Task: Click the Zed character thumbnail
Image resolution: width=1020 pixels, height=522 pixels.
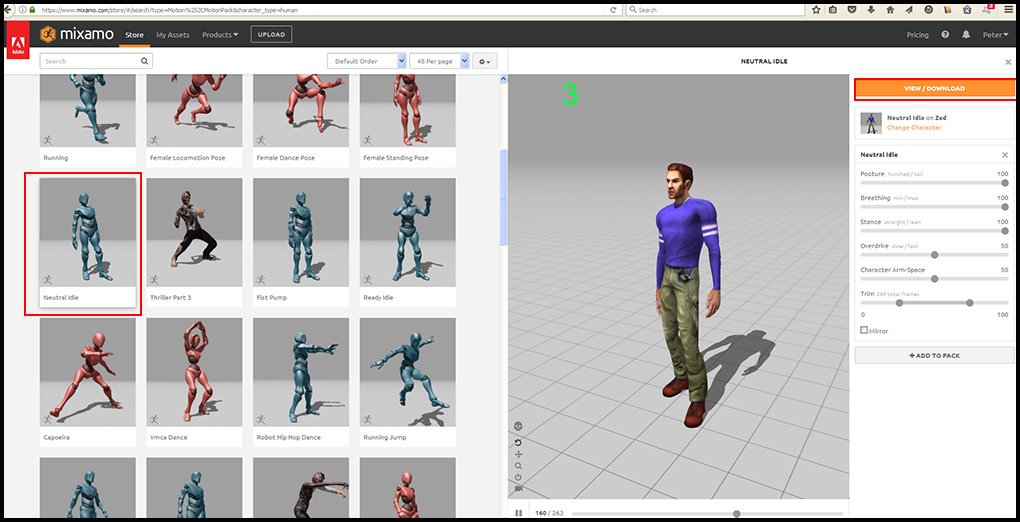Action: click(871, 123)
